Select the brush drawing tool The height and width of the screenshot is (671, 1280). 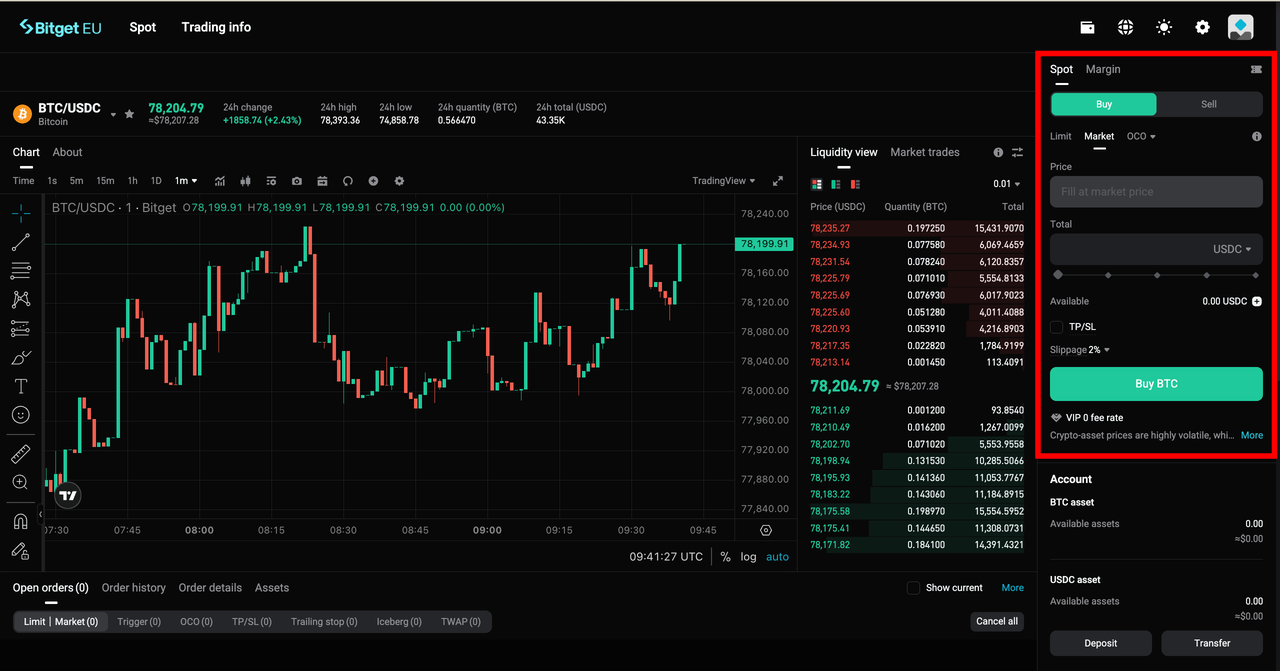(20, 357)
